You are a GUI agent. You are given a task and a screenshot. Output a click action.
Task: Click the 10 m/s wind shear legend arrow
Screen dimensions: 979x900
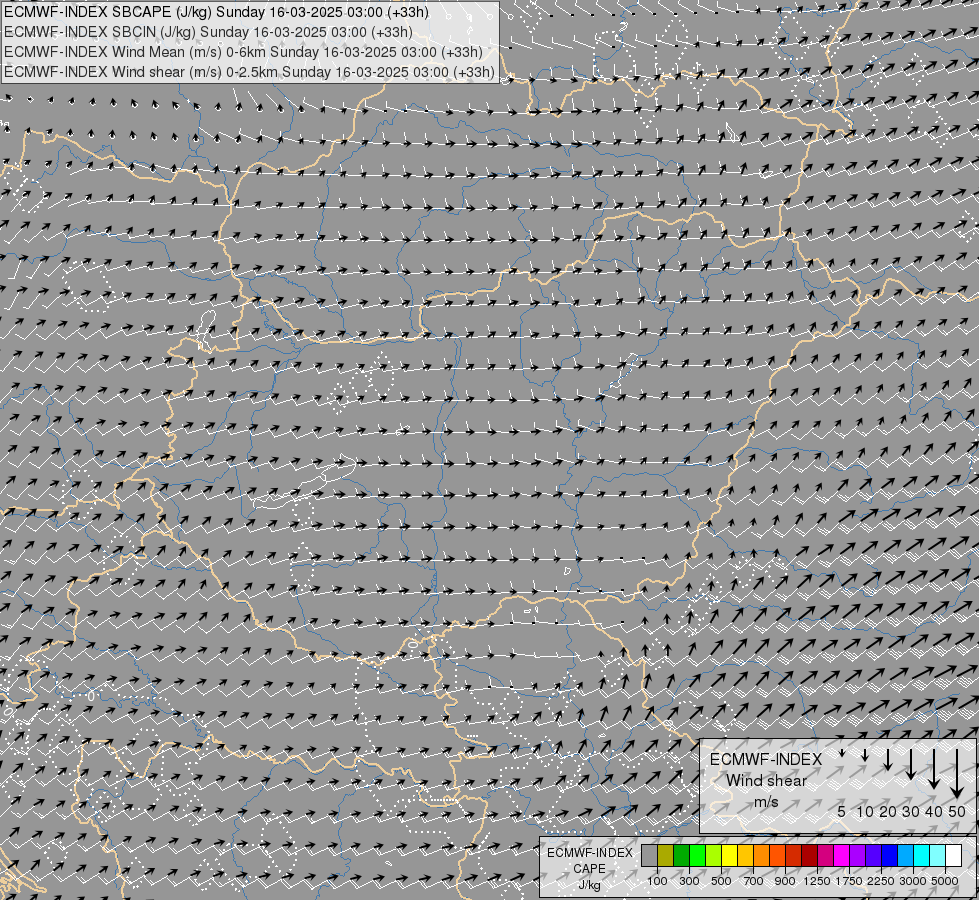pyautogui.click(x=865, y=756)
